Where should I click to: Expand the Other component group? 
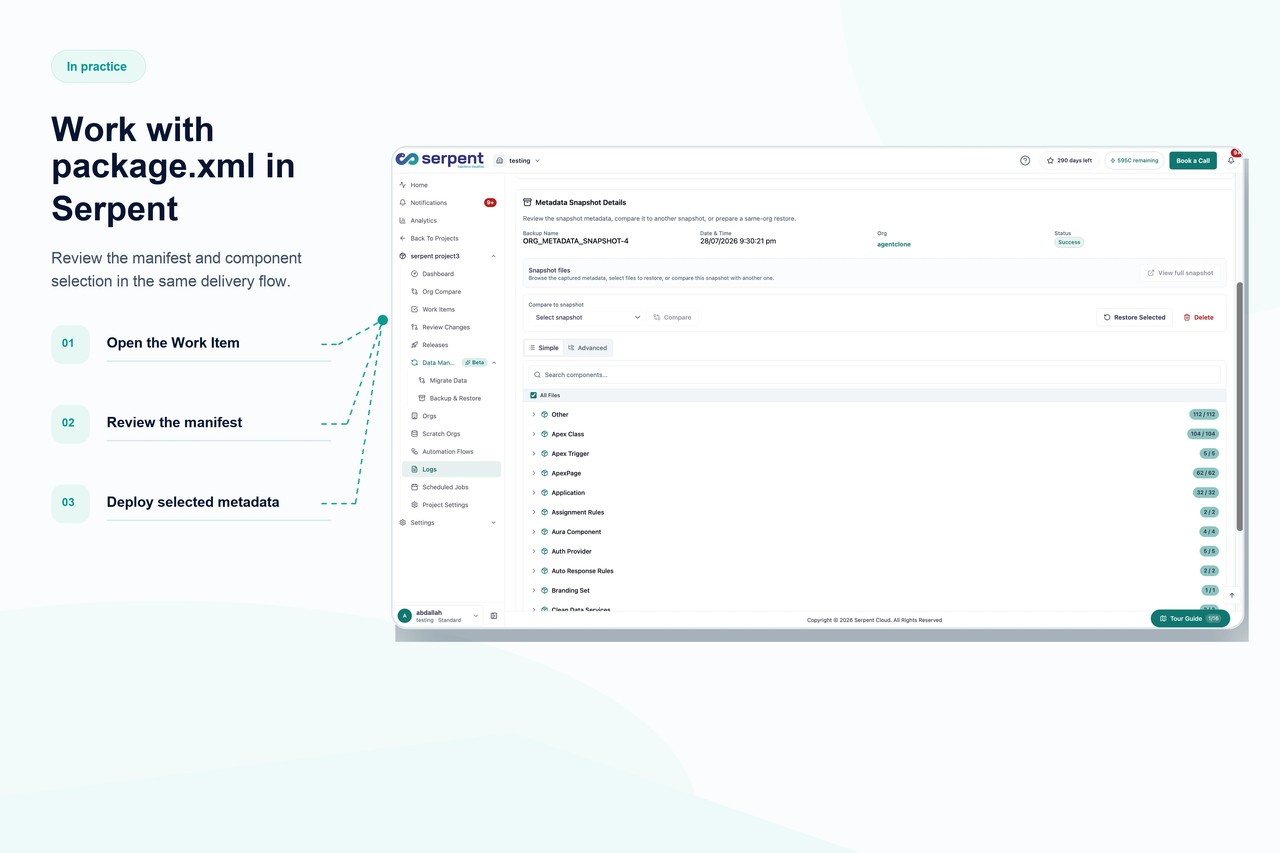tap(534, 414)
